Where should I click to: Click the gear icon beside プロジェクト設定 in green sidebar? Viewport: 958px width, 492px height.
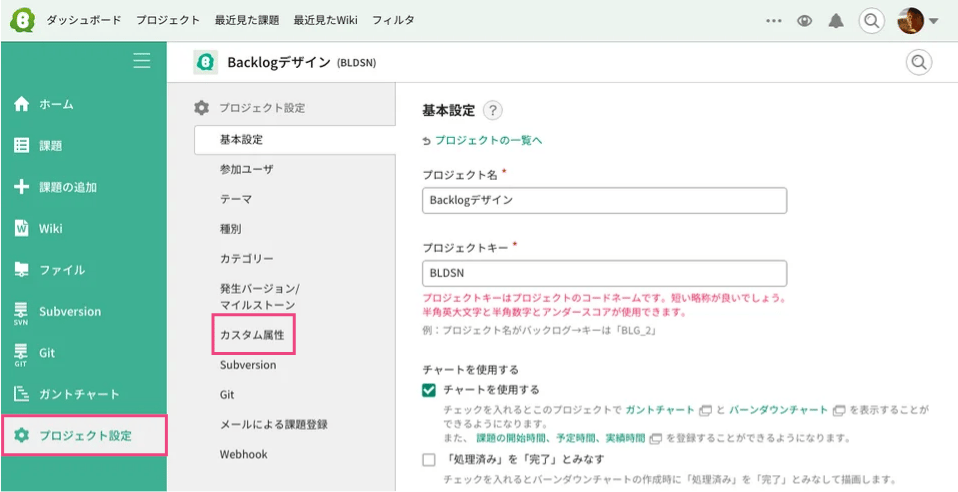[21, 436]
